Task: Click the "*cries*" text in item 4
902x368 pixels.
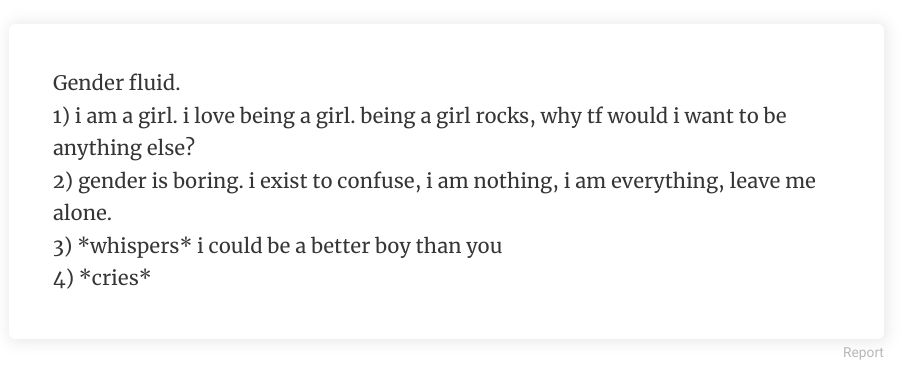Action: [x=114, y=278]
